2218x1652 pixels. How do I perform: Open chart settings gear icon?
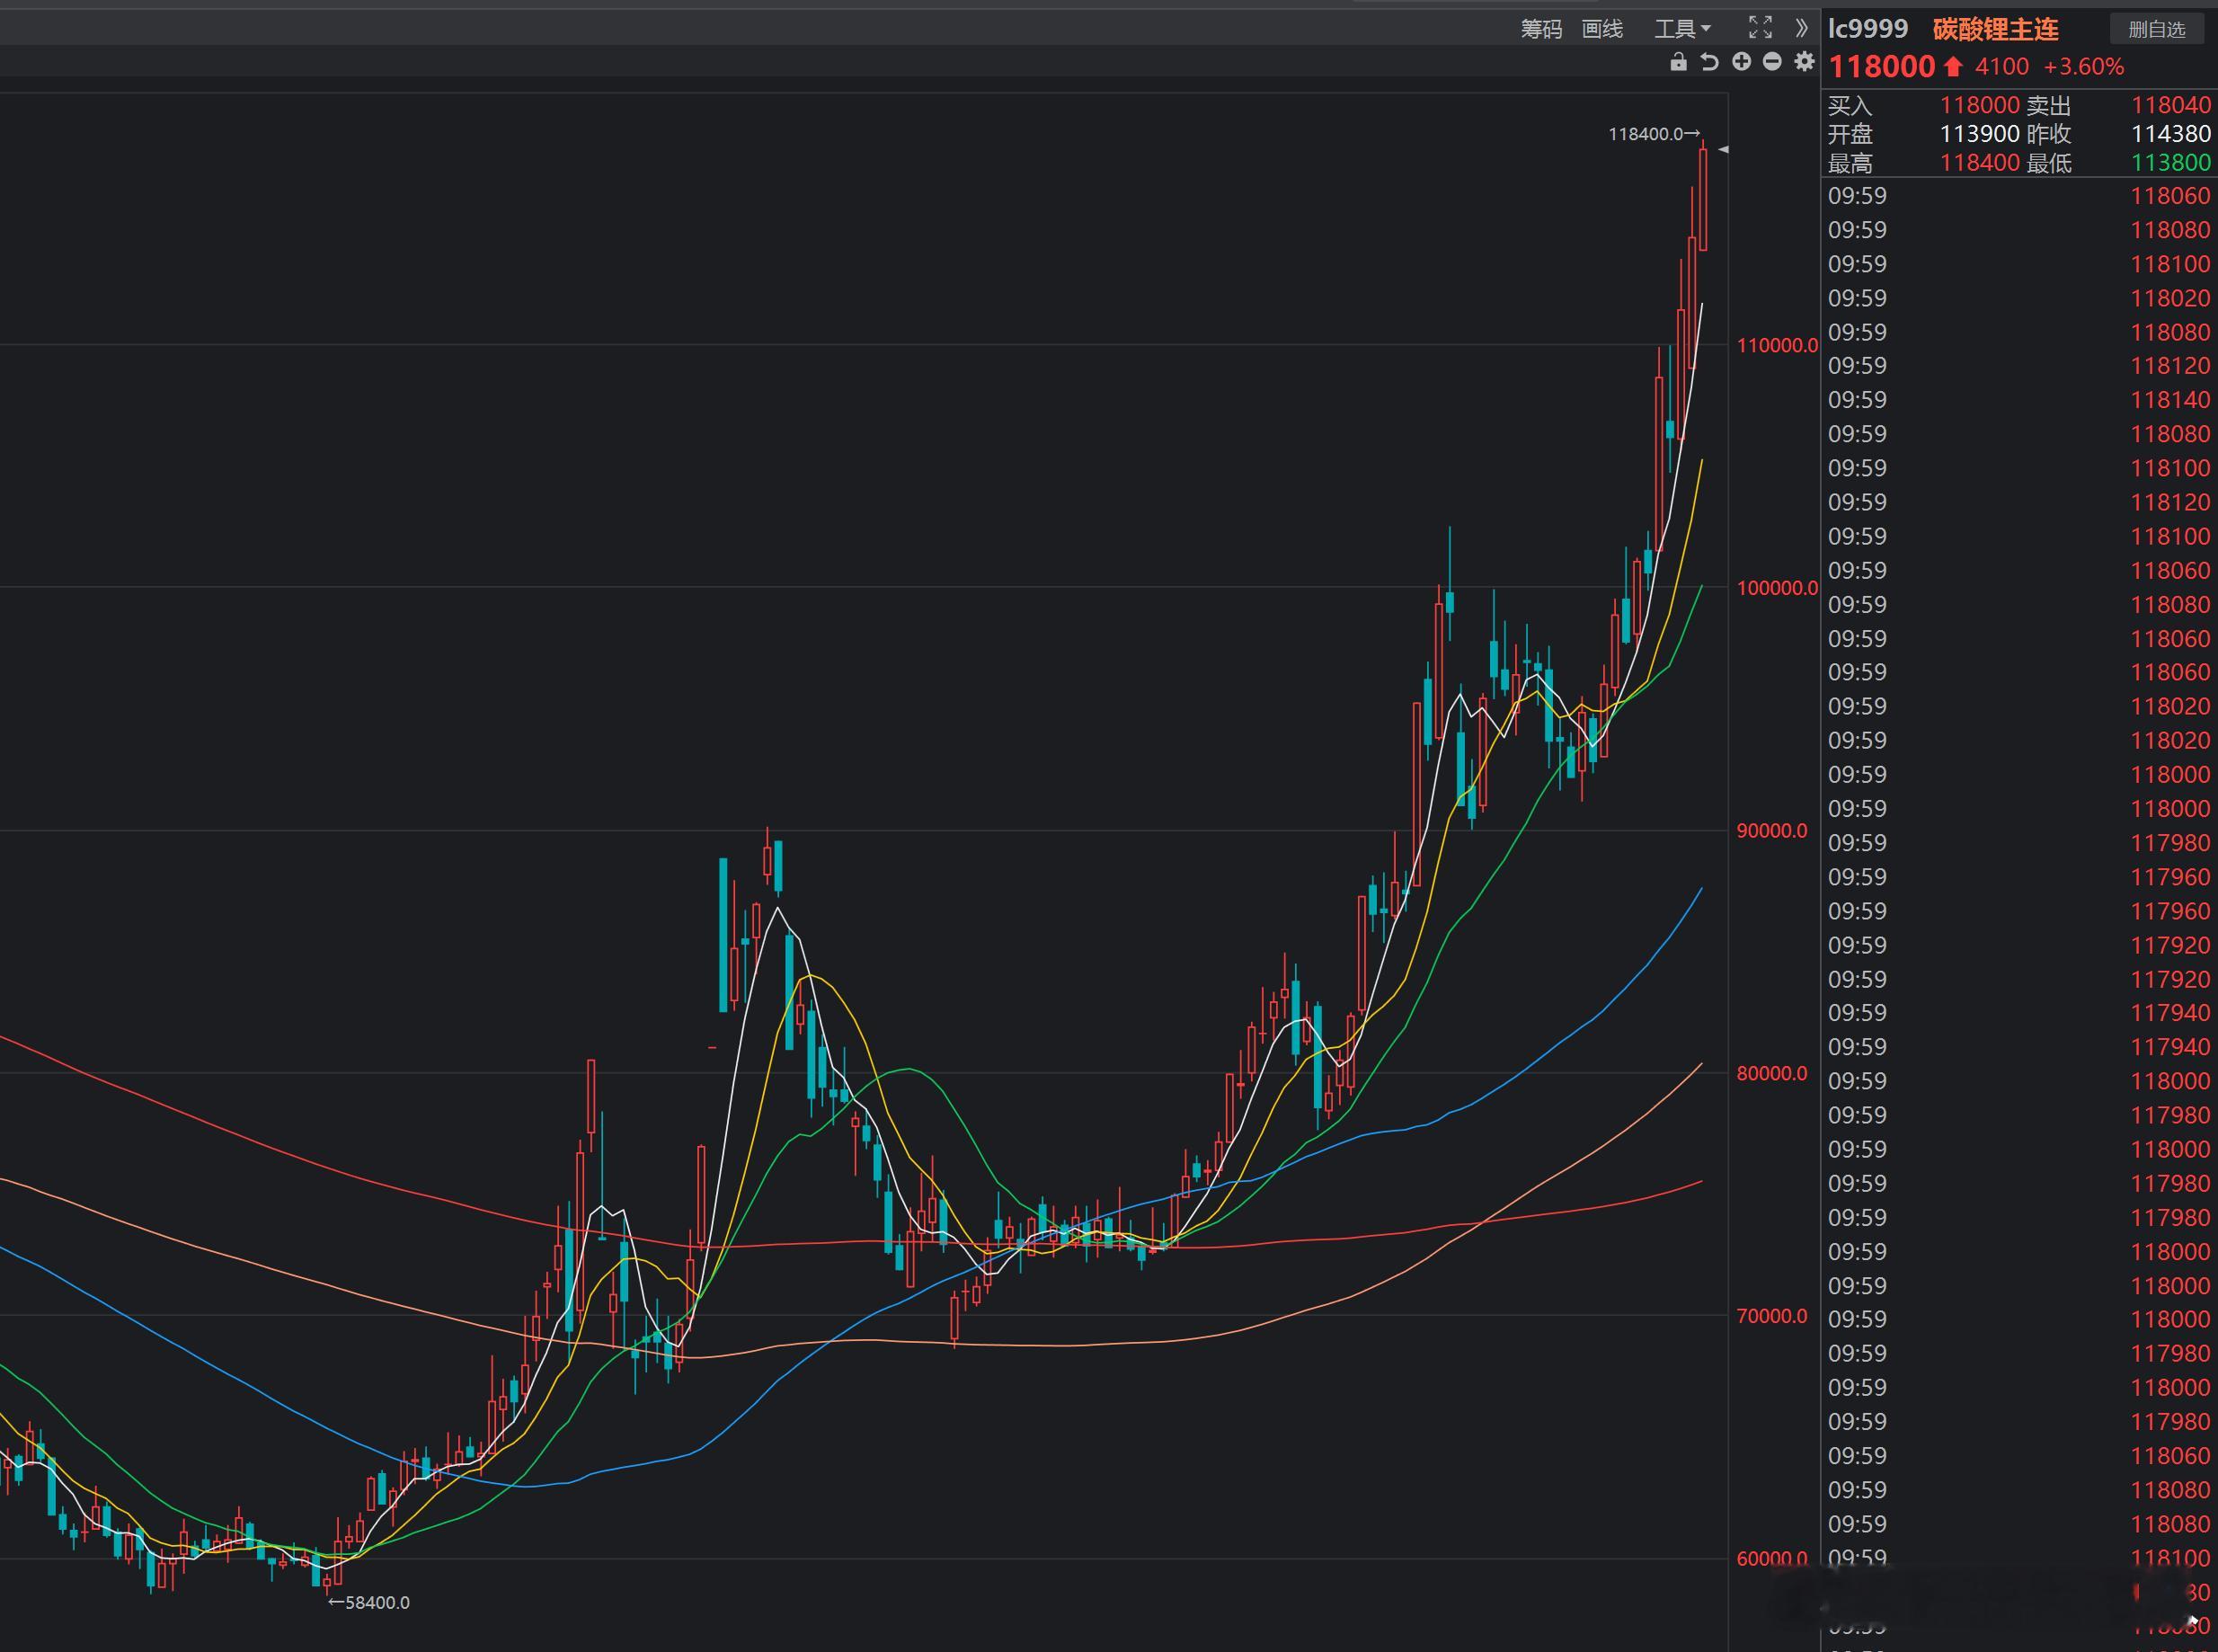point(1804,62)
